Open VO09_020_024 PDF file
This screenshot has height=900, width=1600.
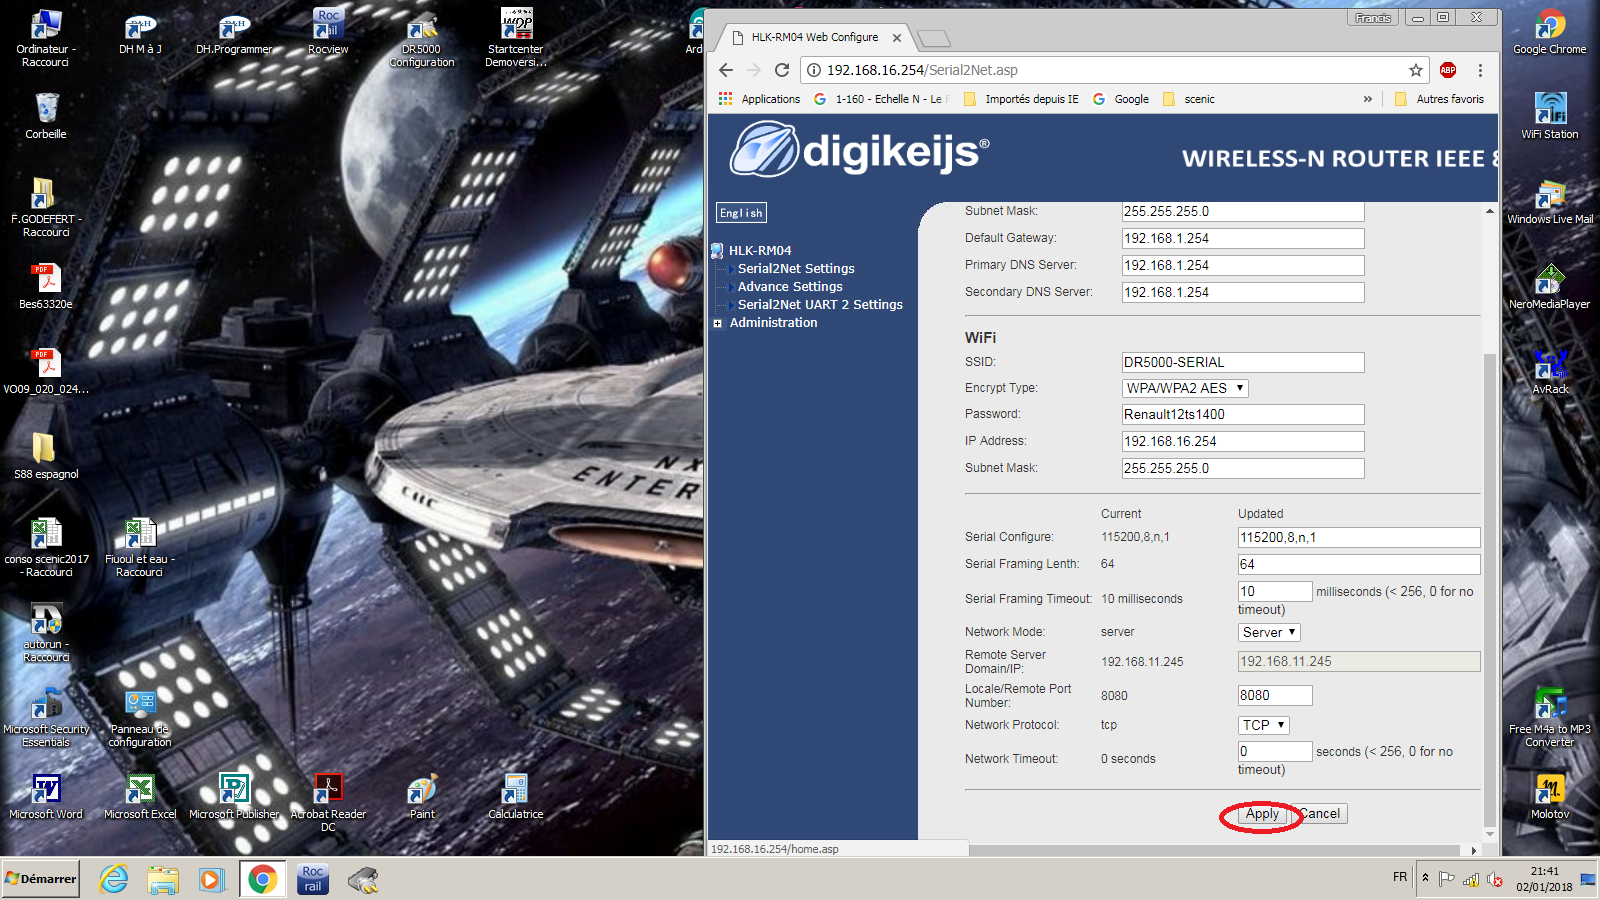coord(46,371)
